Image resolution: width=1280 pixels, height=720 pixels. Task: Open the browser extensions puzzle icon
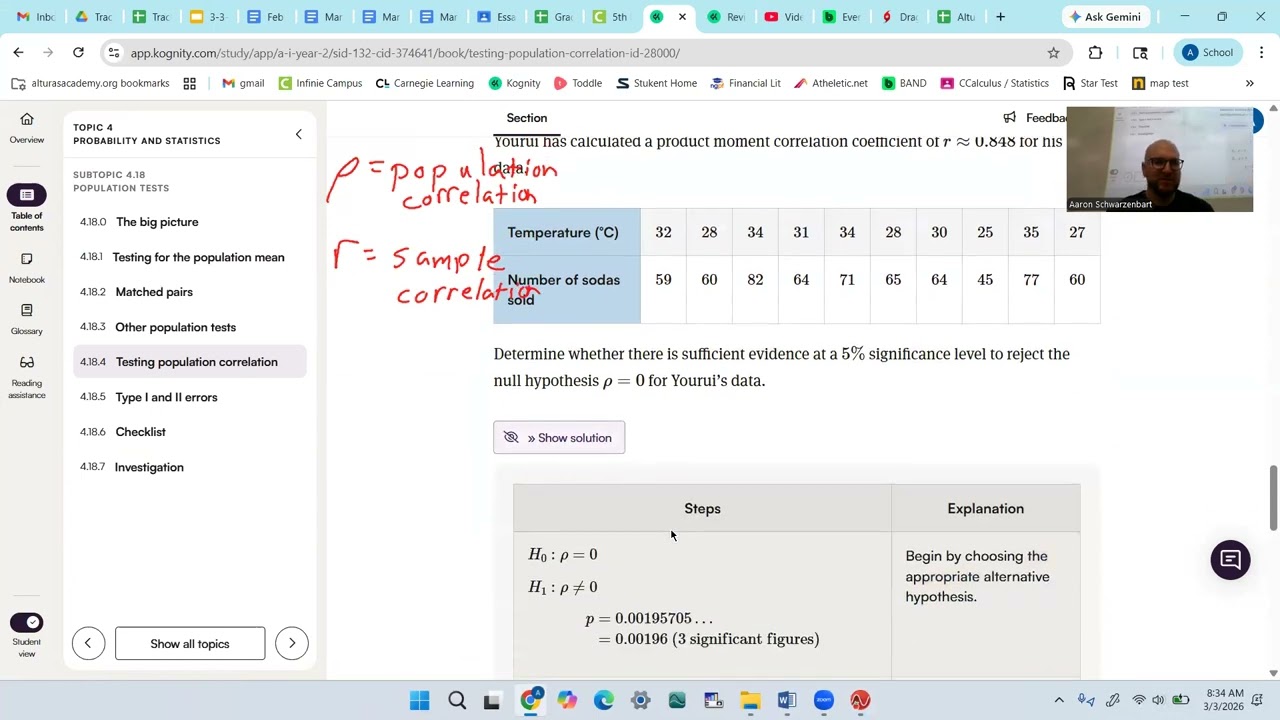pos(1095,53)
